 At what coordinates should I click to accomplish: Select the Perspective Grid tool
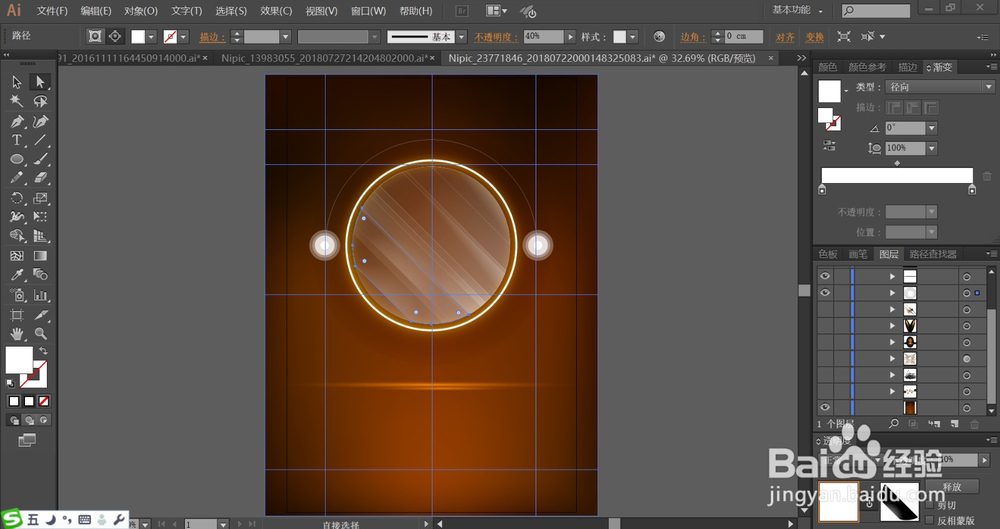[x=40, y=236]
